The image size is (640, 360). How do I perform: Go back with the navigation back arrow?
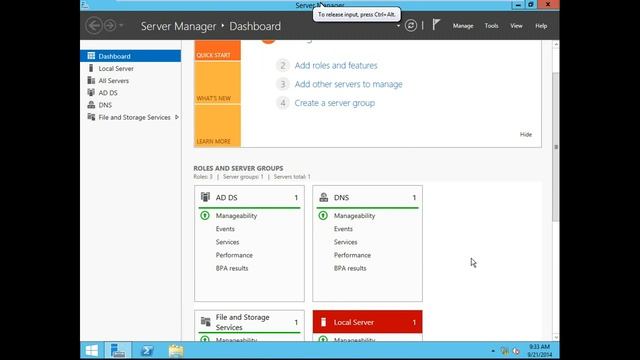(x=93, y=26)
